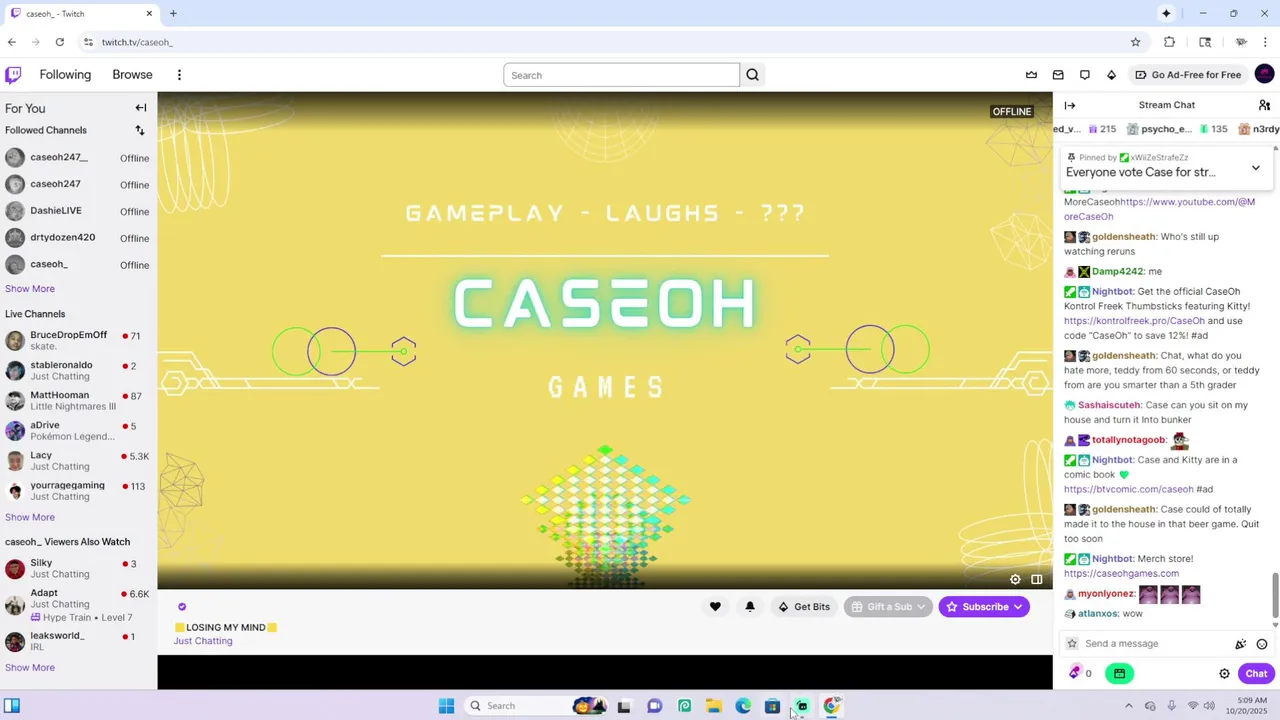Open BruceDropEmOff live channel
Viewport: 1280px width, 720px height.
pyautogui.click(x=78, y=341)
